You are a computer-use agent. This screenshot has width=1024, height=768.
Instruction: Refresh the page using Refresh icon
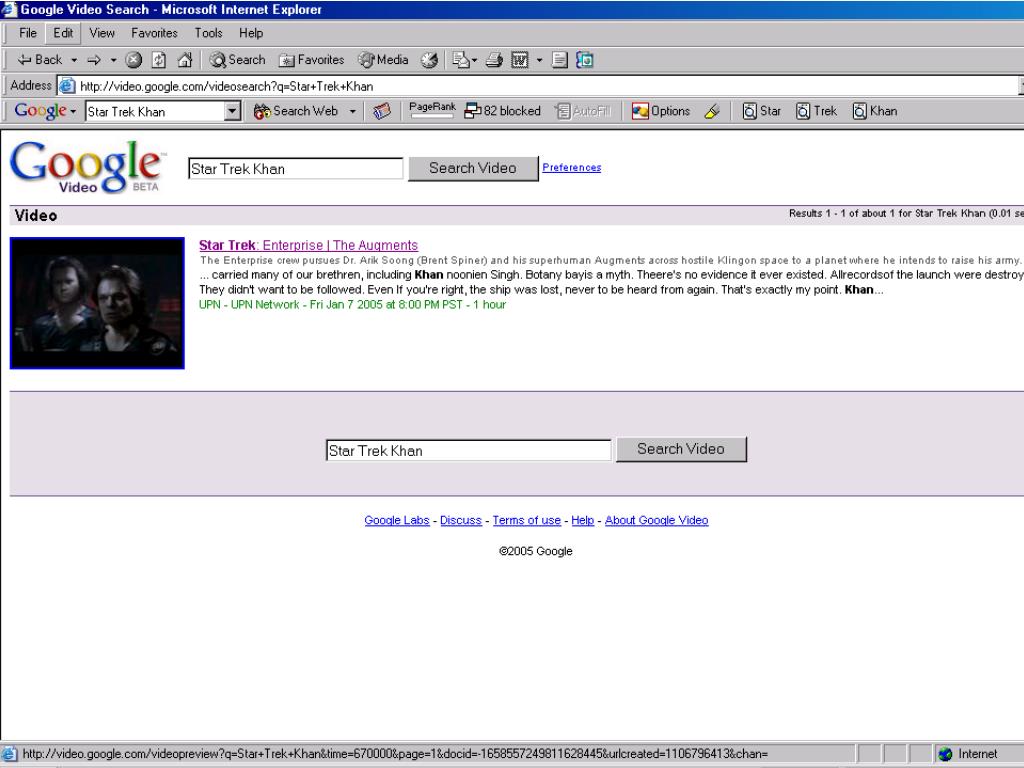pos(159,60)
